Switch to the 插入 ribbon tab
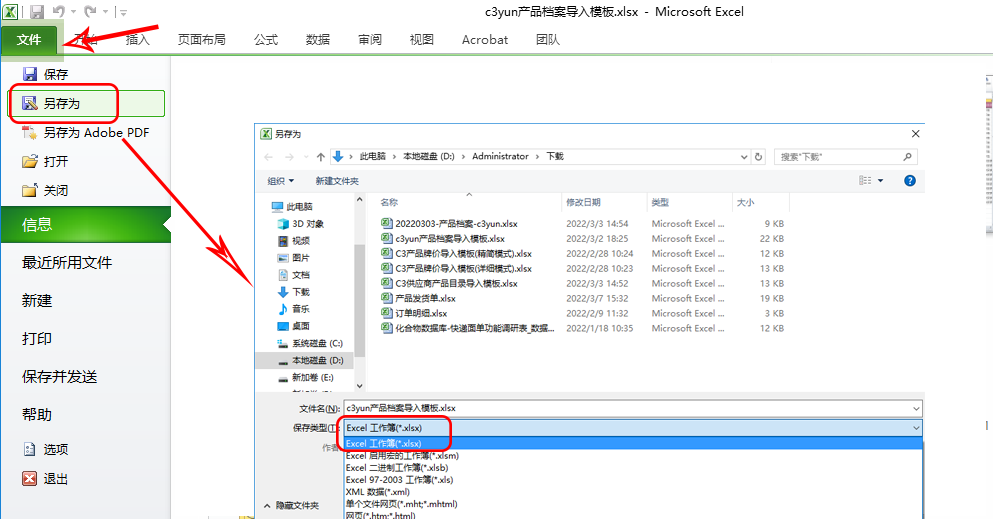 coord(137,40)
